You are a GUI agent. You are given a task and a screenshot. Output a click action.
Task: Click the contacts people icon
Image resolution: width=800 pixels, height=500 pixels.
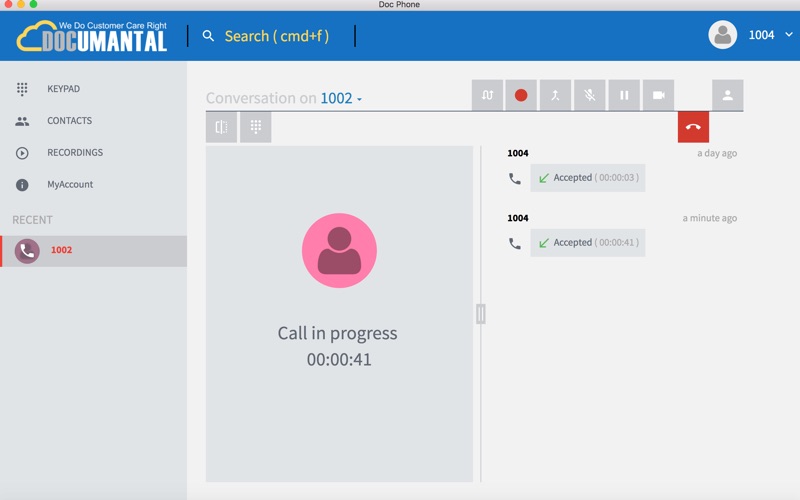[22, 121]
